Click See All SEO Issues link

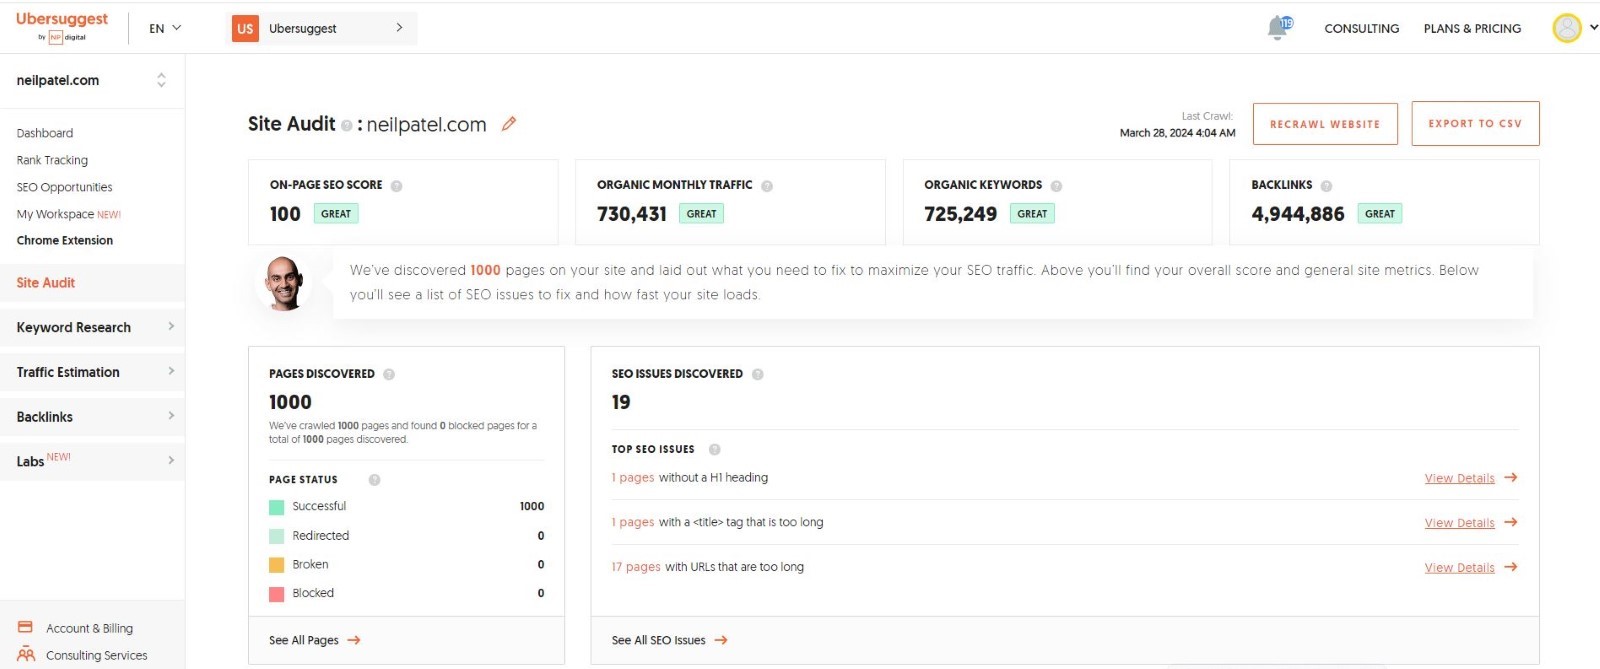point(659,640)
